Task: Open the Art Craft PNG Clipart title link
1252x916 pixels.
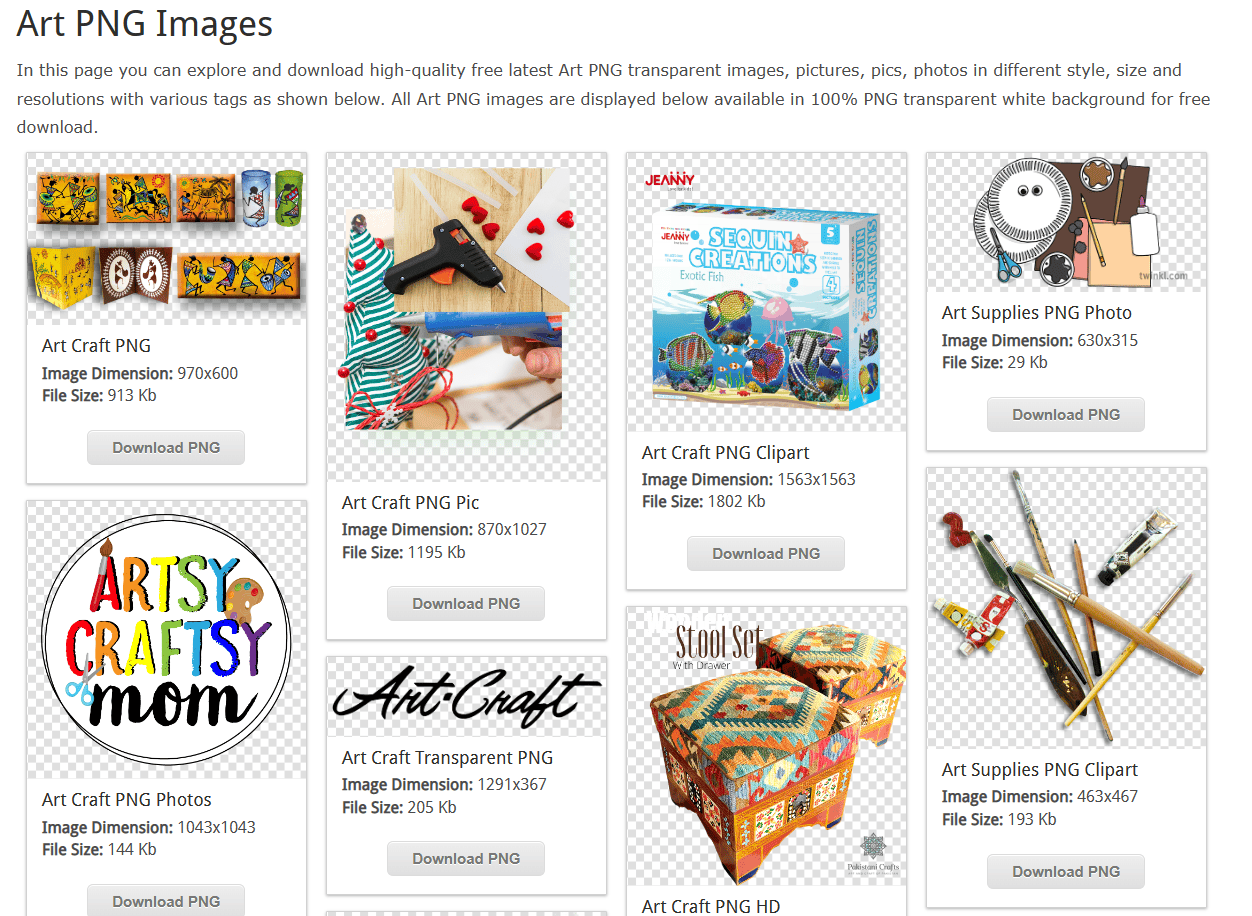Action: (x=726, y=453)
